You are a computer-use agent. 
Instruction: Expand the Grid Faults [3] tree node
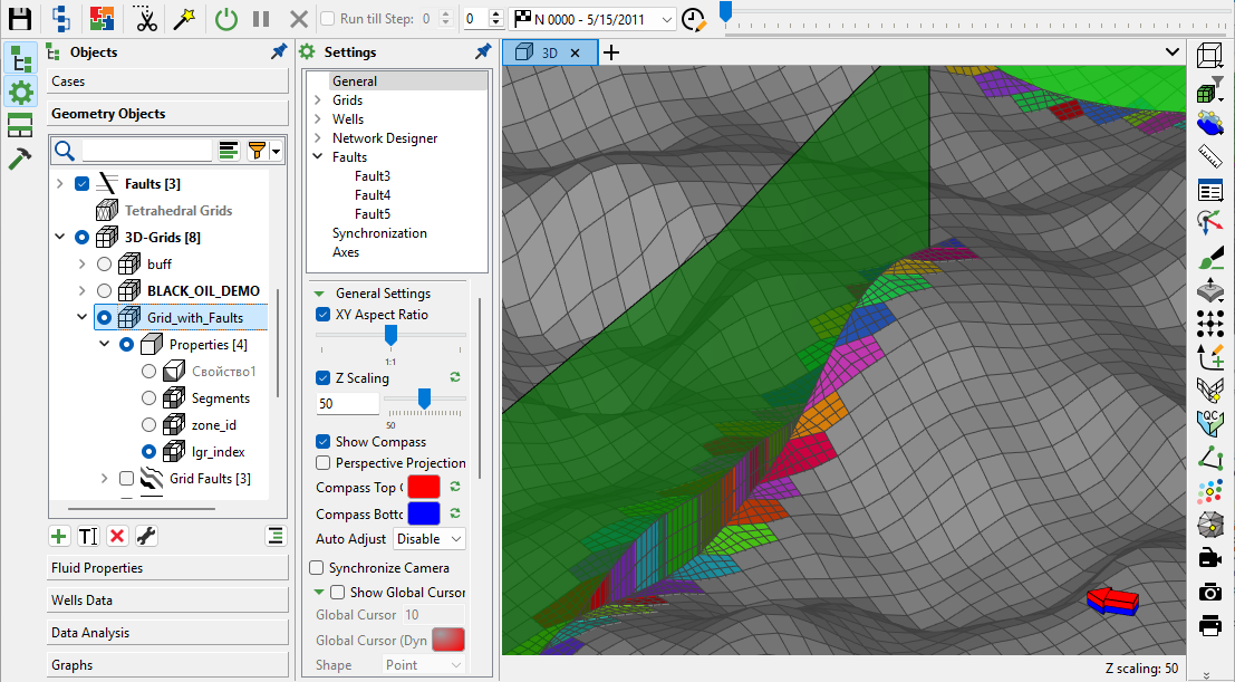[x=104, y=479]
